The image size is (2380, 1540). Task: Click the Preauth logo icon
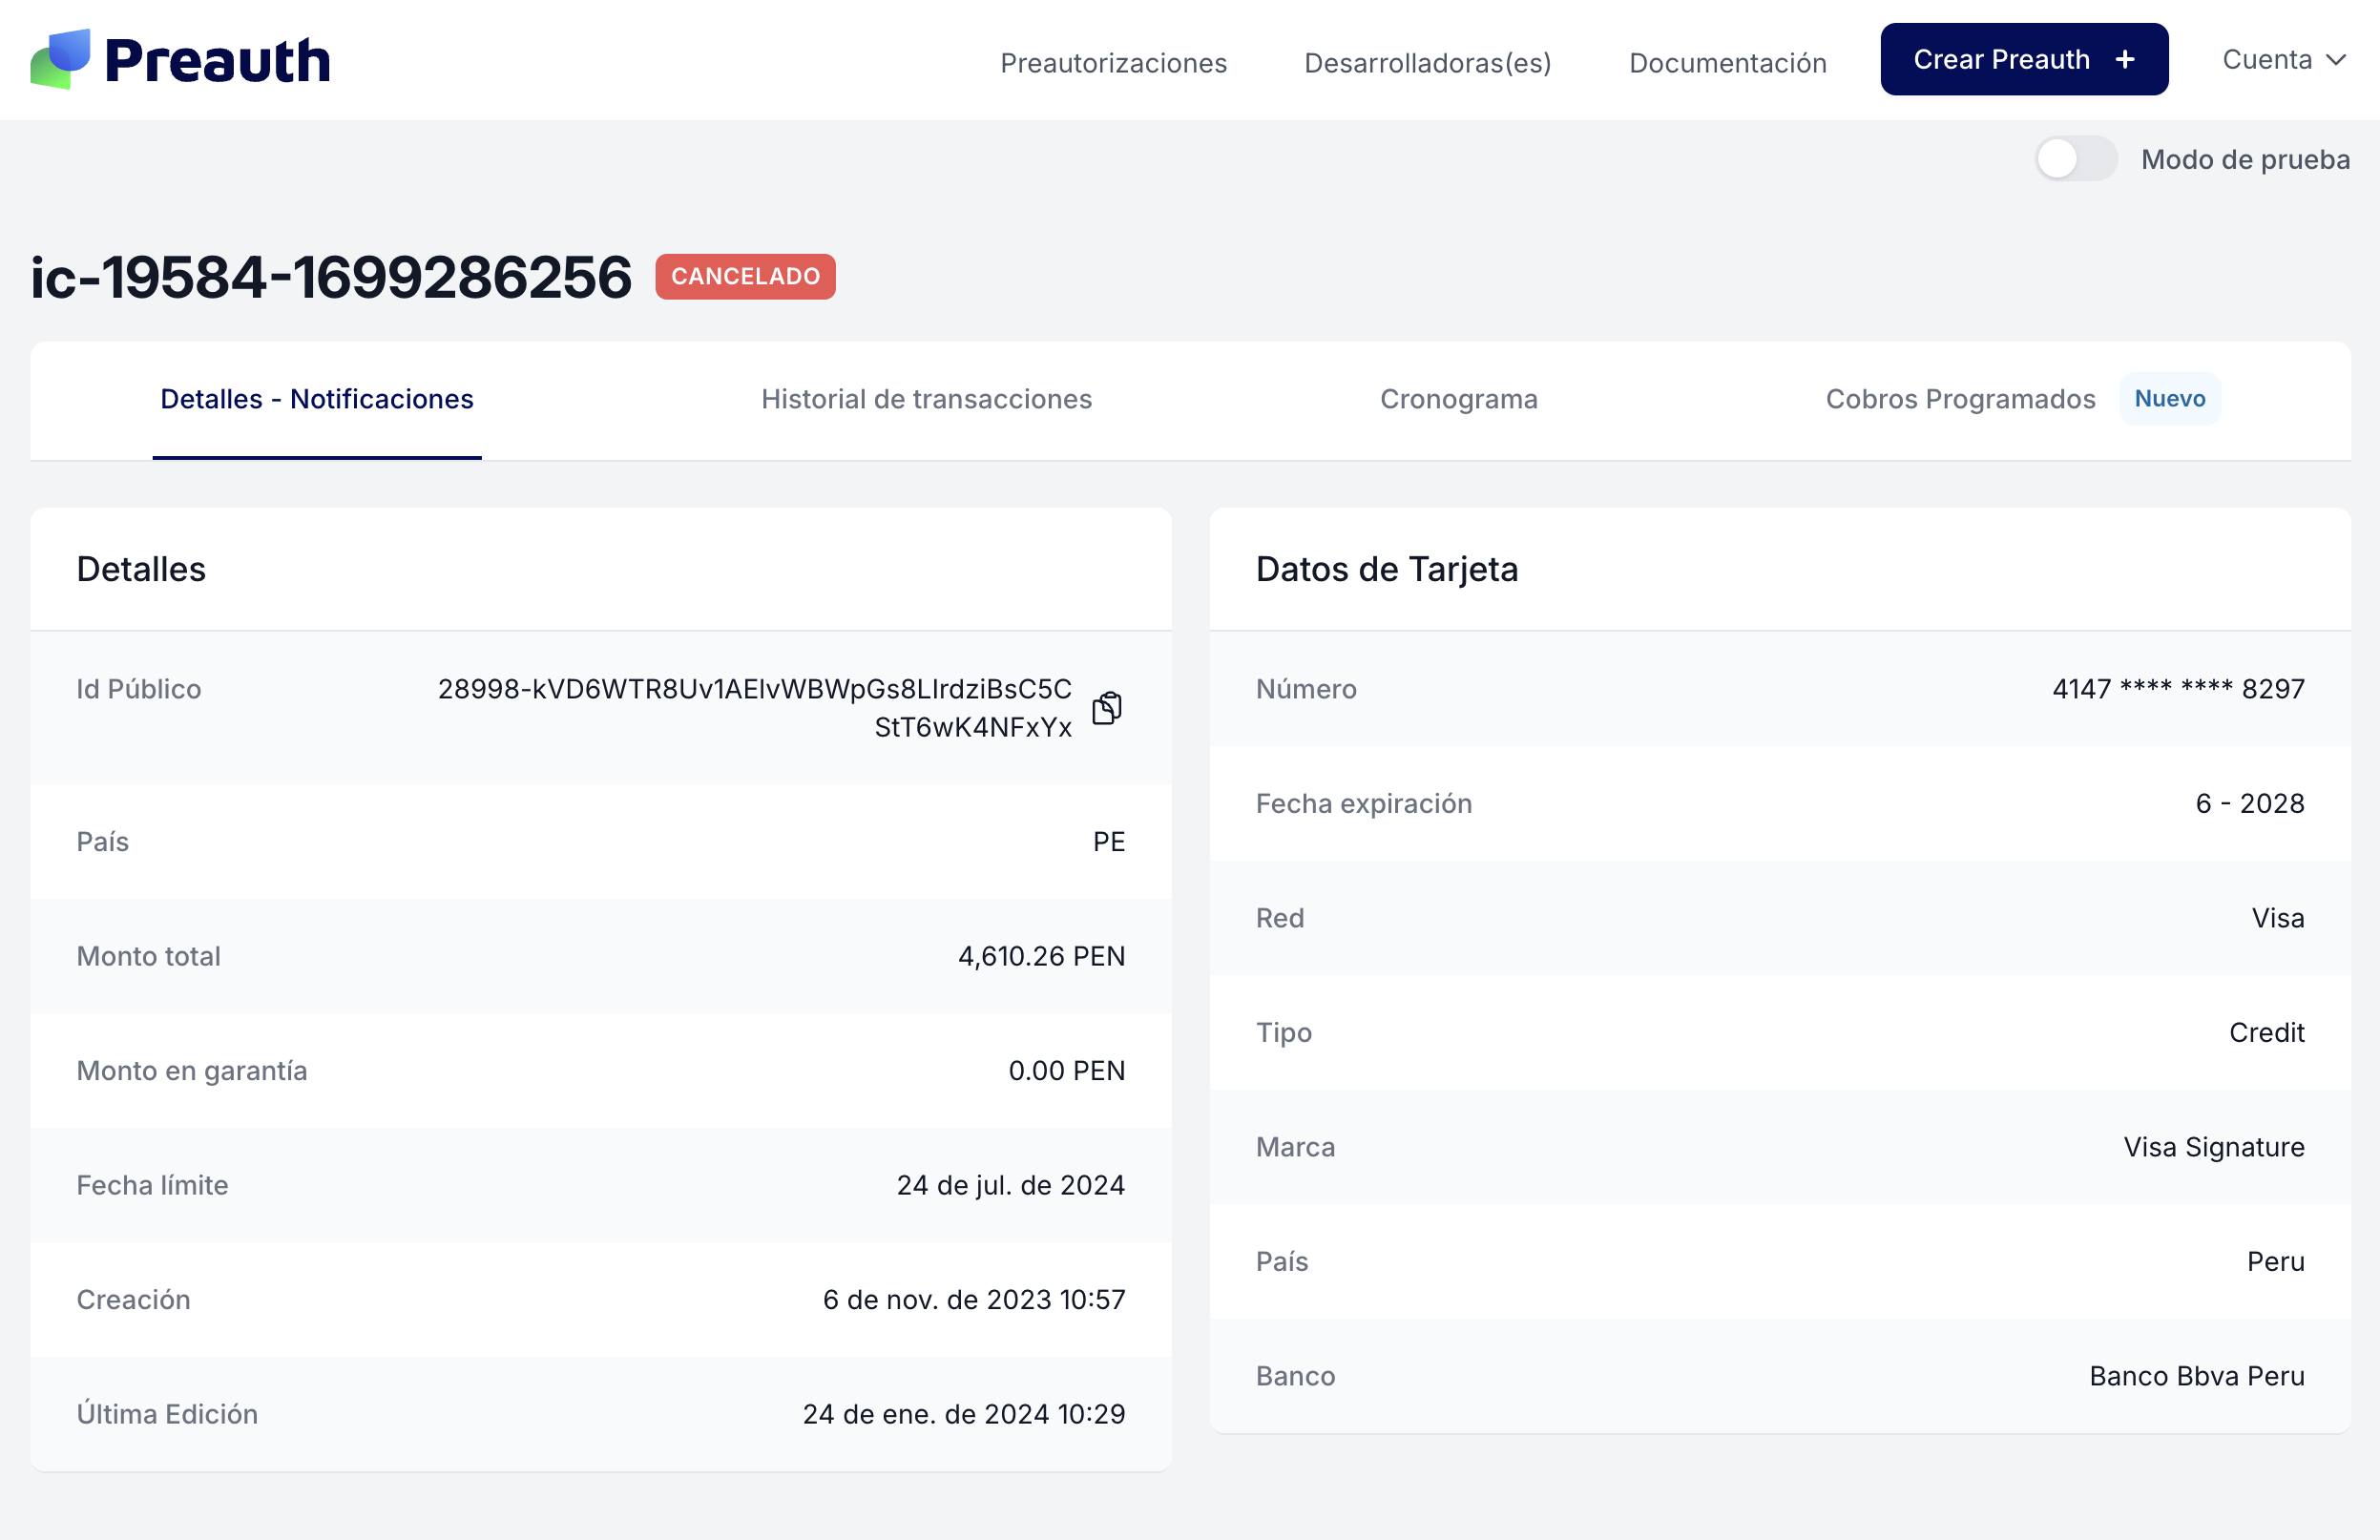(x=62, y=59)
